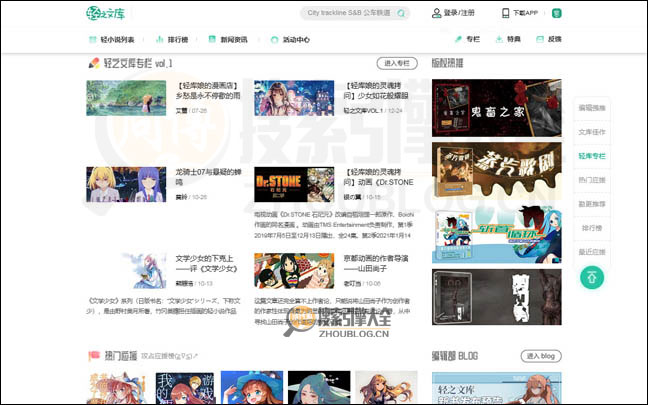This screenshot has width=648, height=405.
Task: Jump to 勤更推荐 in side navigation
Action: tap(592, 204)
